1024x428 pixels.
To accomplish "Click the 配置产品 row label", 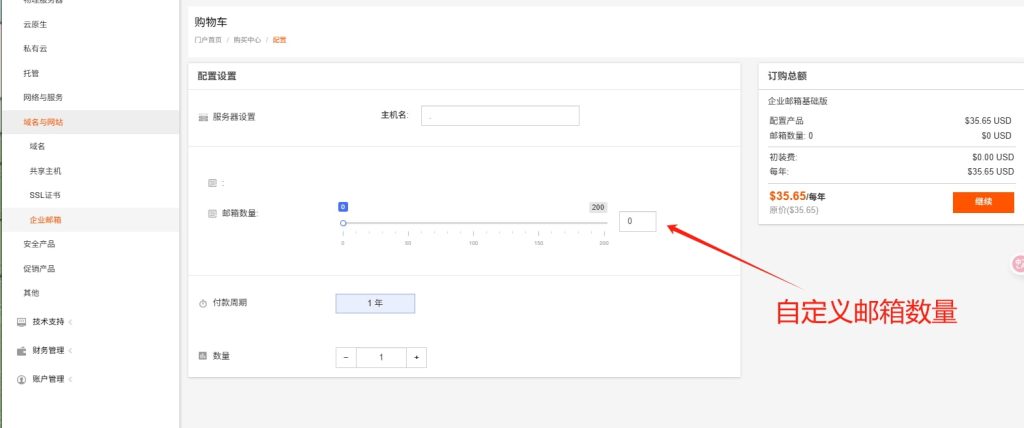I will [786, 121].
